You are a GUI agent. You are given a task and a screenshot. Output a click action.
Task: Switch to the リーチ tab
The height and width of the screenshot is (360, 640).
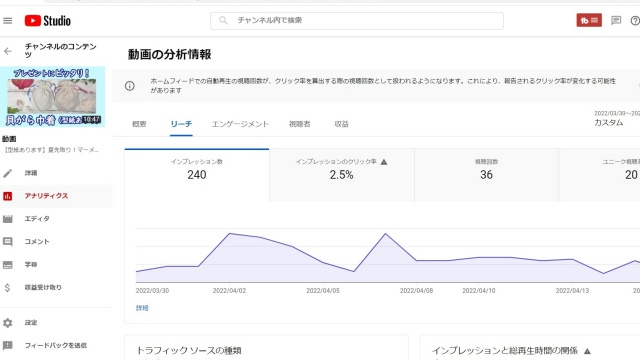point(181,124)
